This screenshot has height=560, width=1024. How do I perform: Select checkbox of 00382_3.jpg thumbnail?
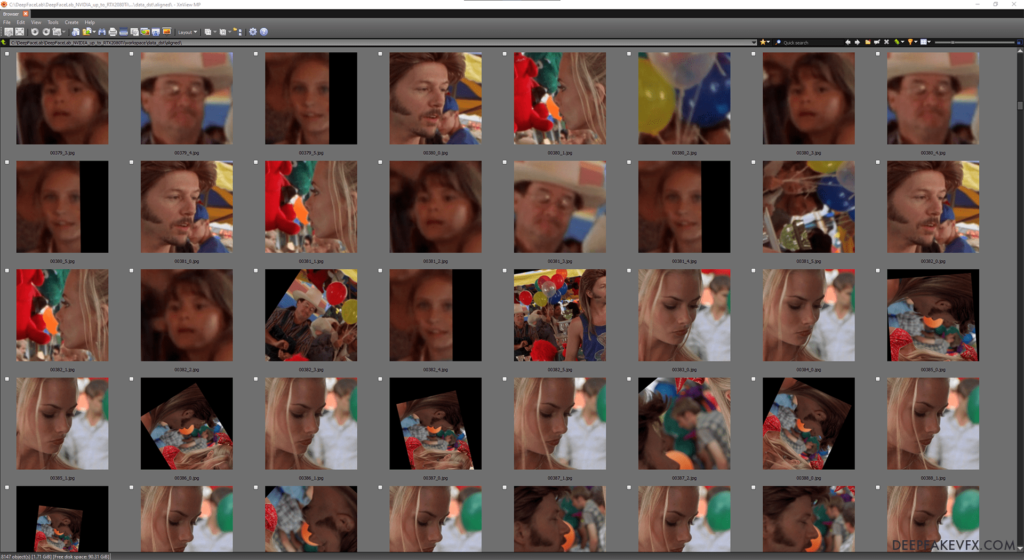coord(255,270)
